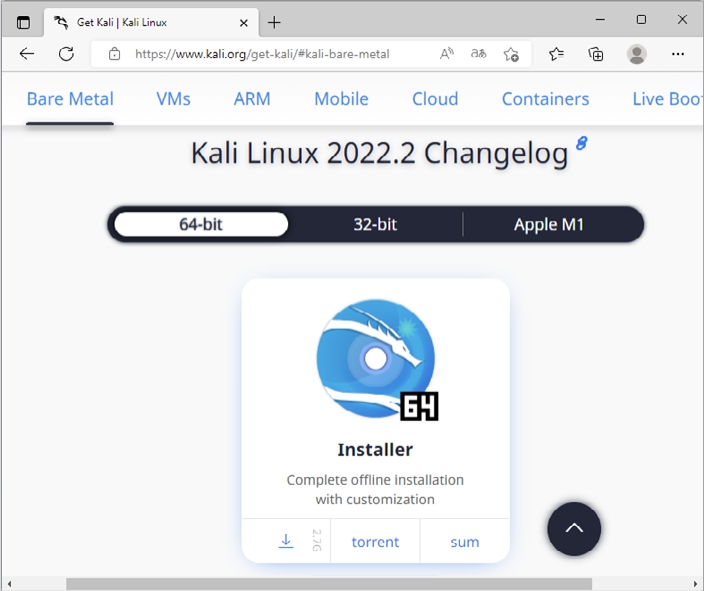
Task: View site information lock icon
Action: tap(114, 54)
